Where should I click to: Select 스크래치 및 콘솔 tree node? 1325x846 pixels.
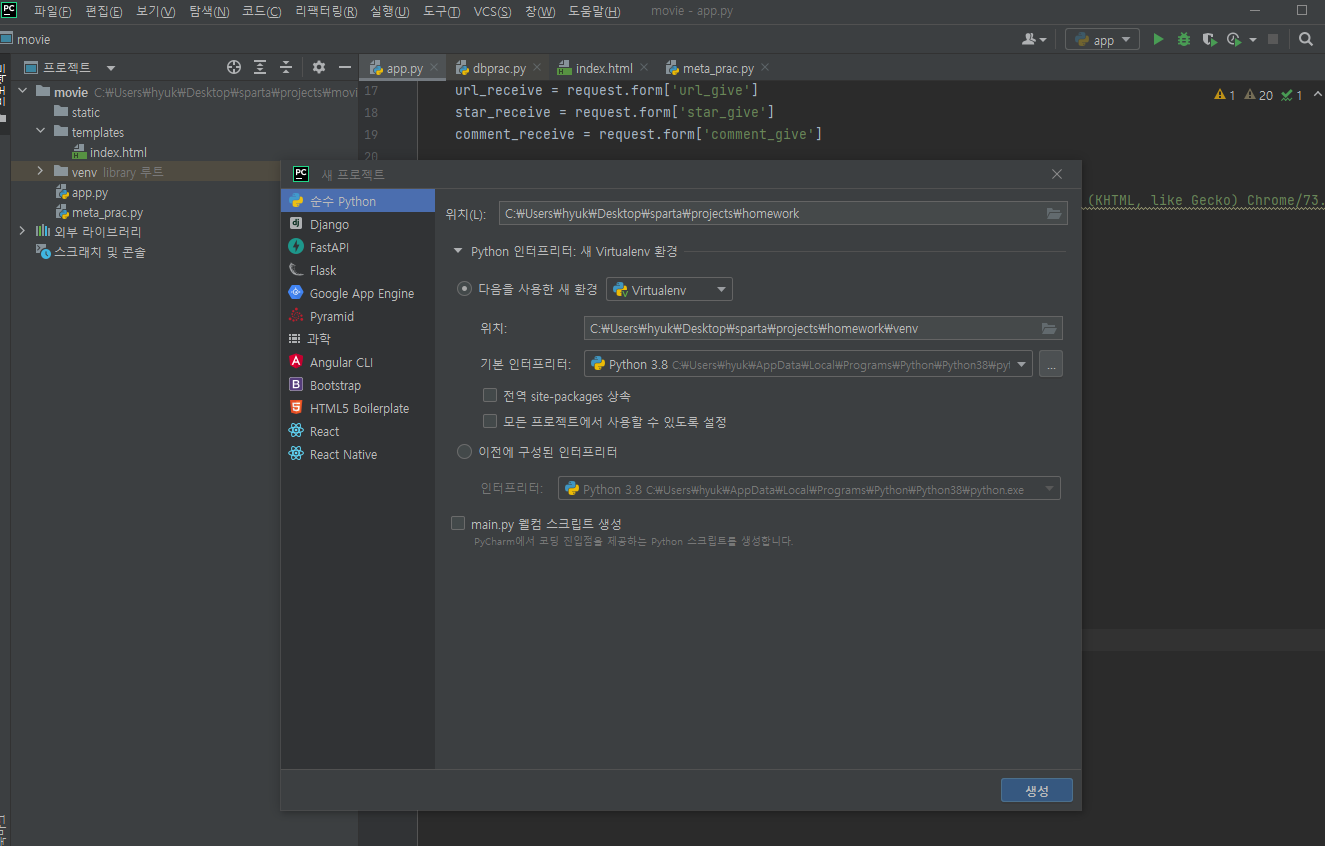90,252
